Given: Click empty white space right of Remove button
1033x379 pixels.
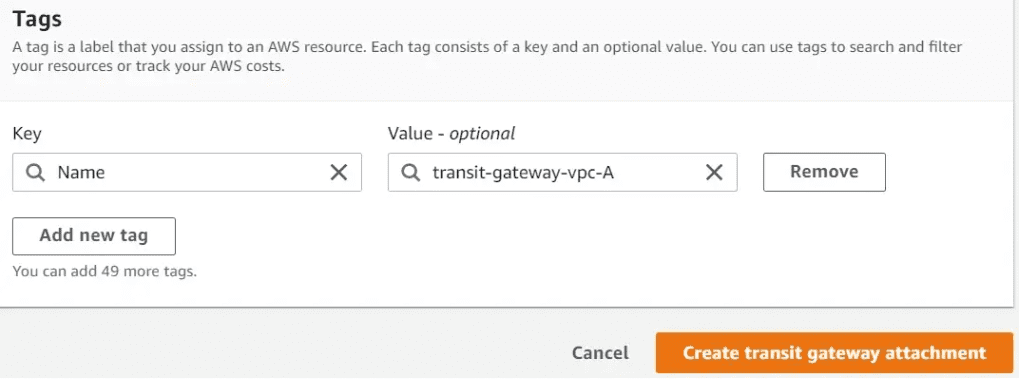Looking at the screenshot, I should [949, 173].
